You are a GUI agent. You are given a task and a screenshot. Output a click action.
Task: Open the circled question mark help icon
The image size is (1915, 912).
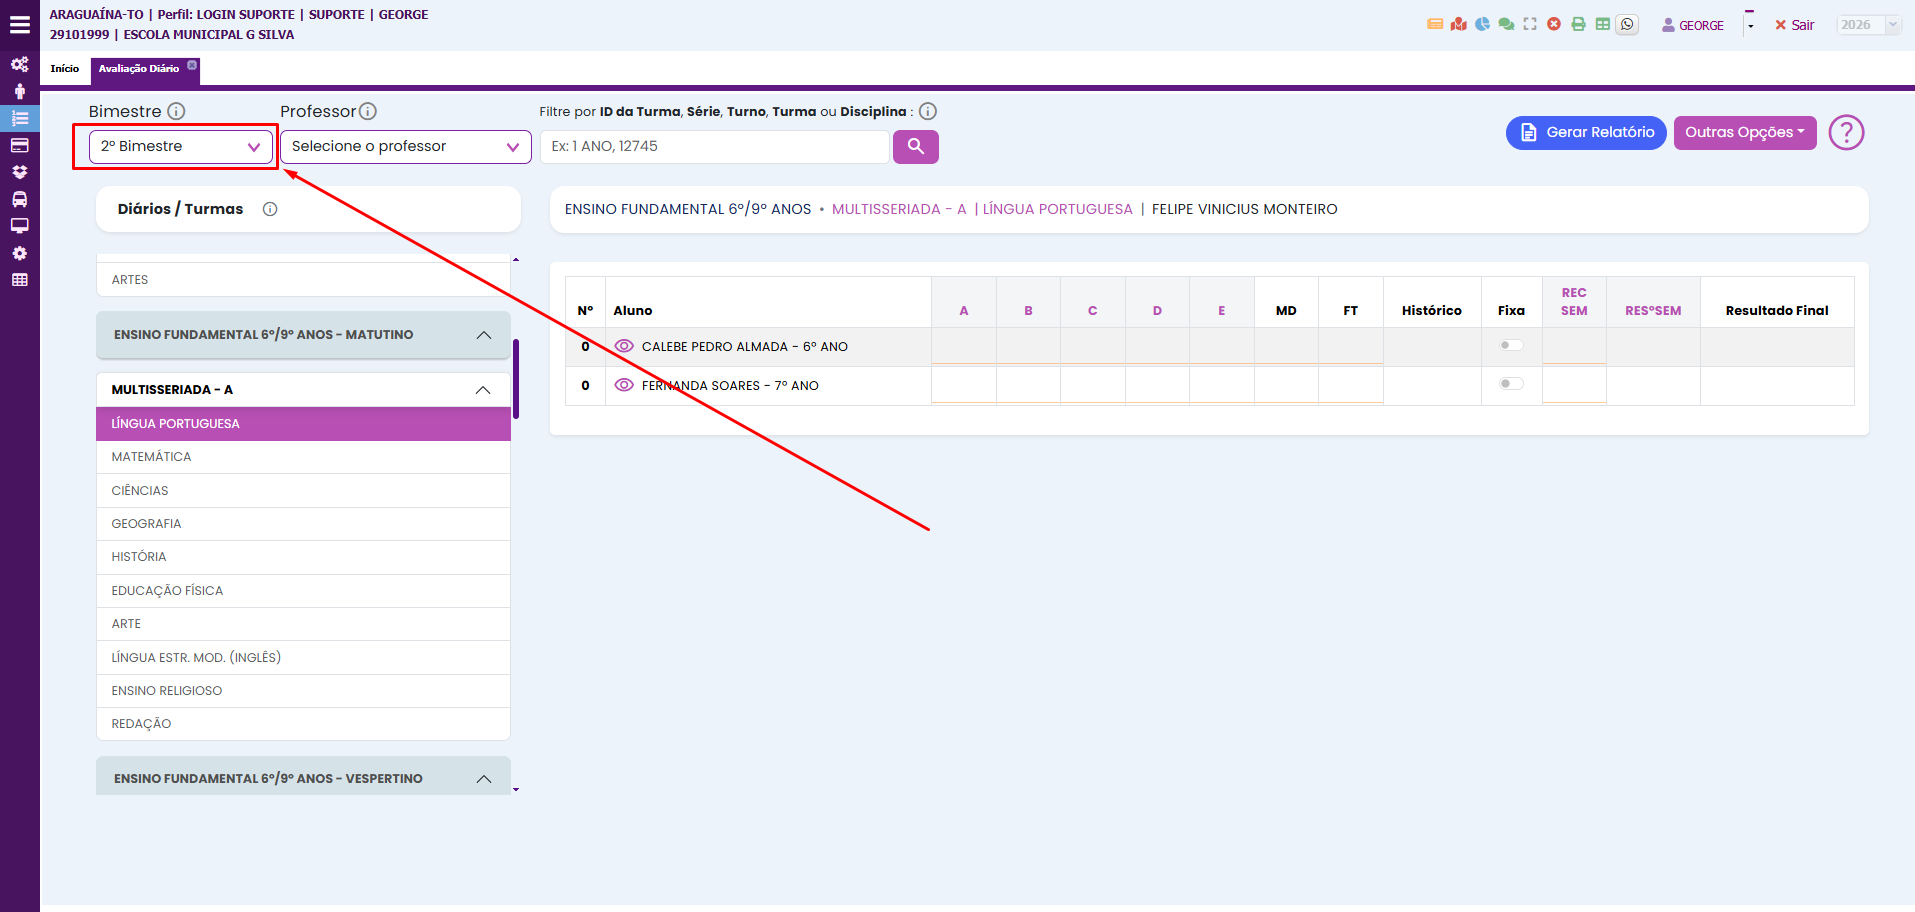click(1846, 132)
